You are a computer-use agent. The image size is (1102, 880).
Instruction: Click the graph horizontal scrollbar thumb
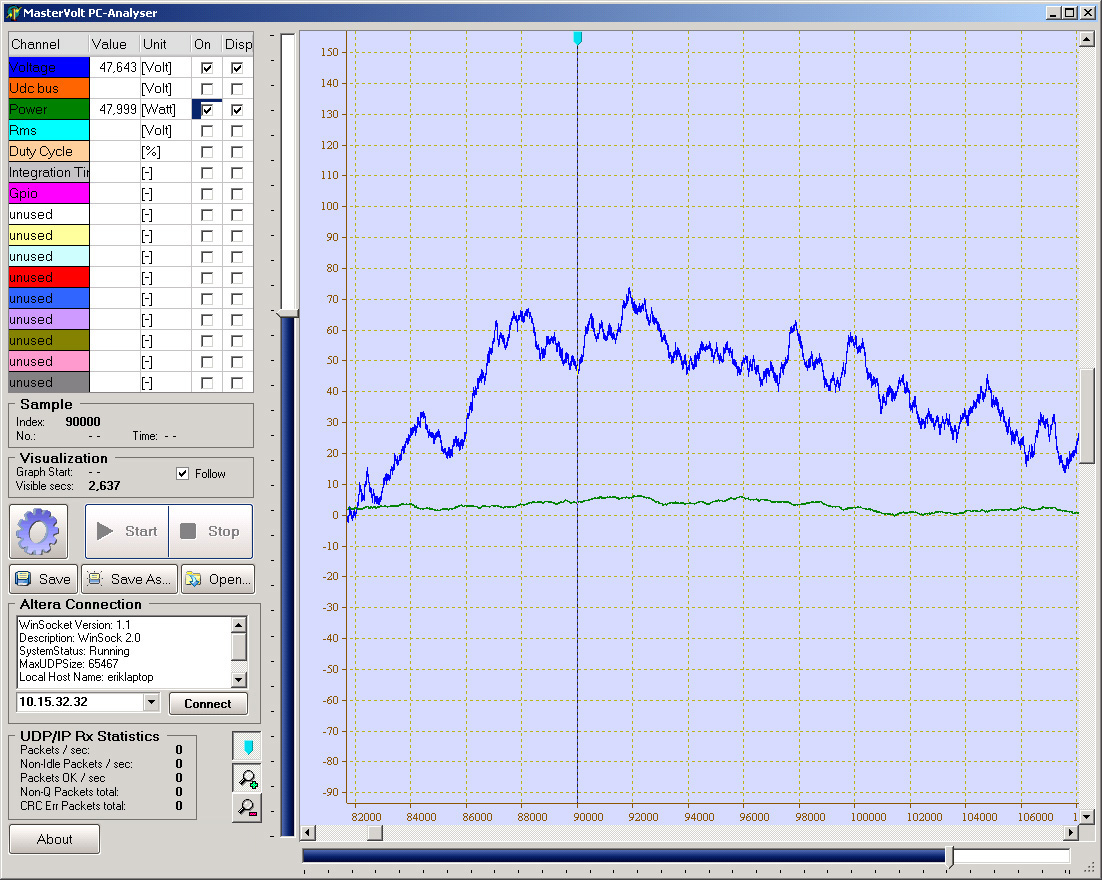point(375,833)
